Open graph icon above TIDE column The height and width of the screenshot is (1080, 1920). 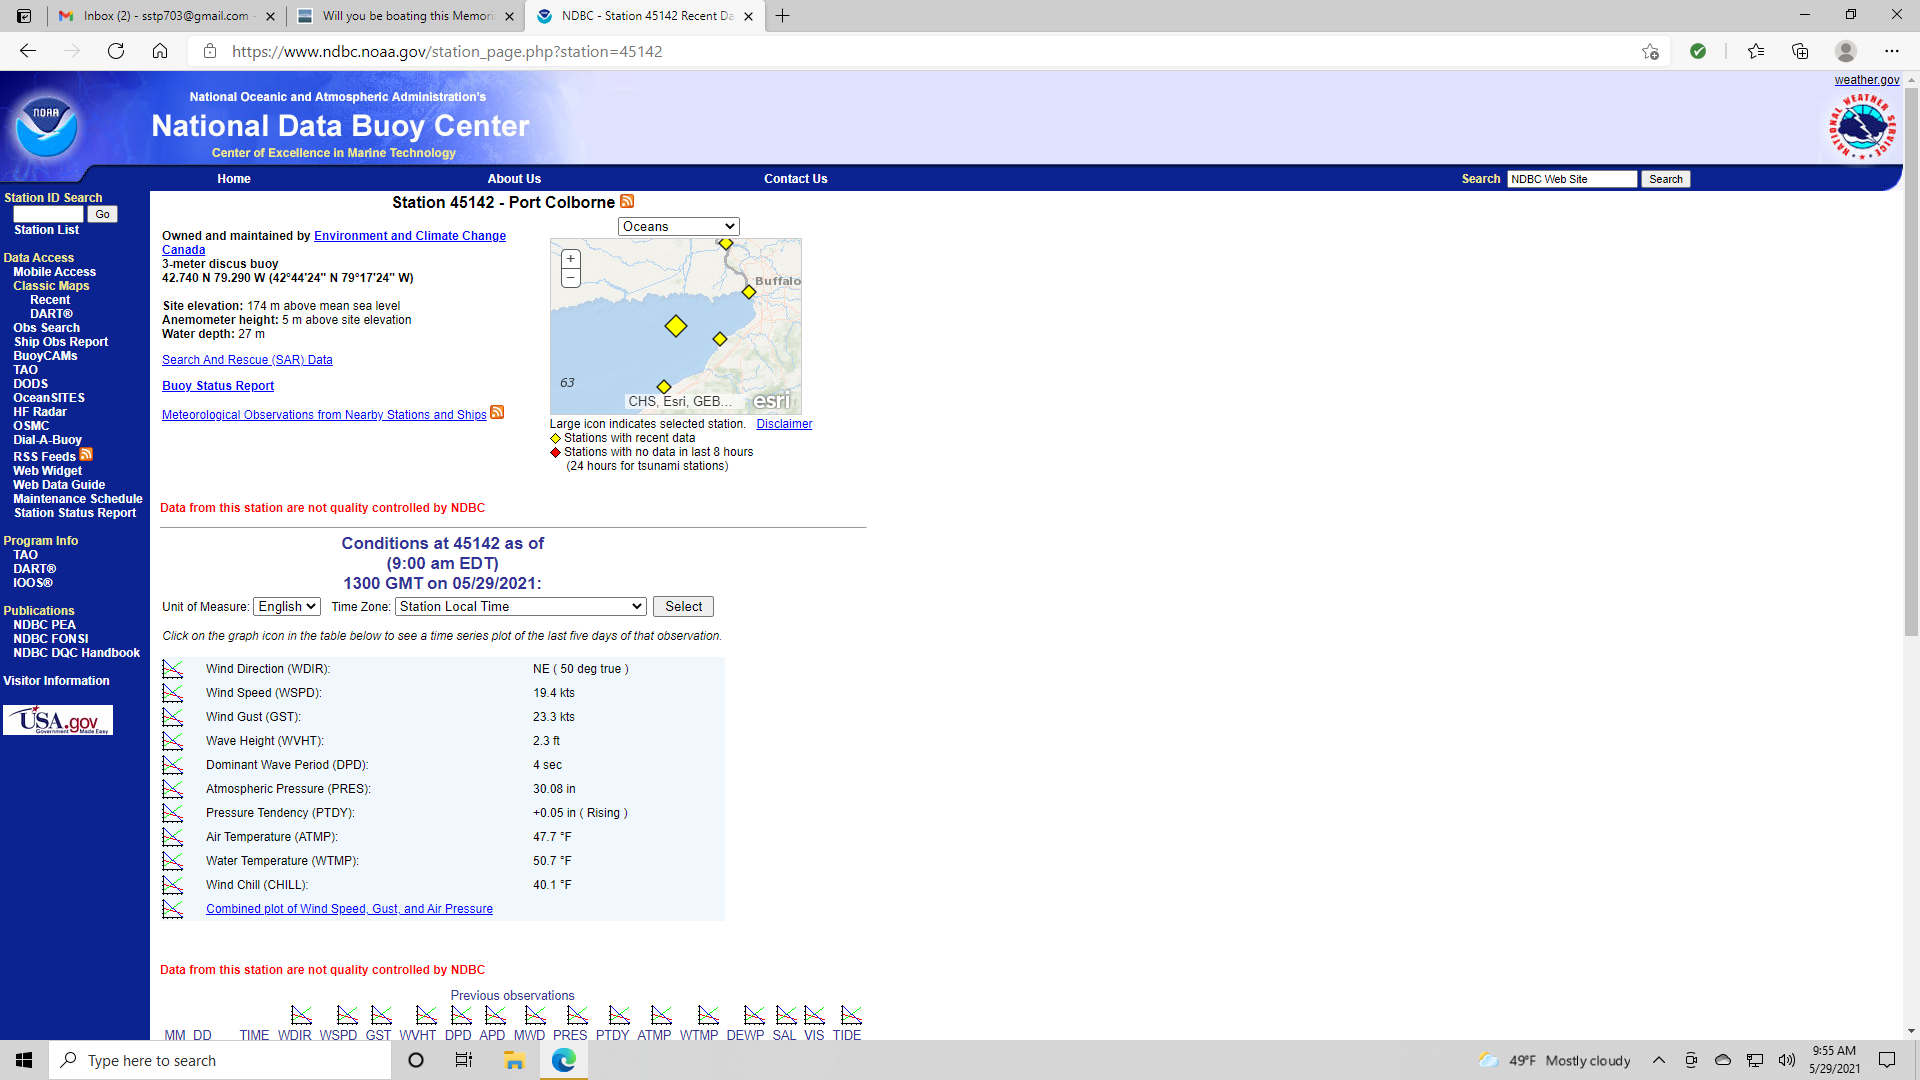coord(851,1015)
